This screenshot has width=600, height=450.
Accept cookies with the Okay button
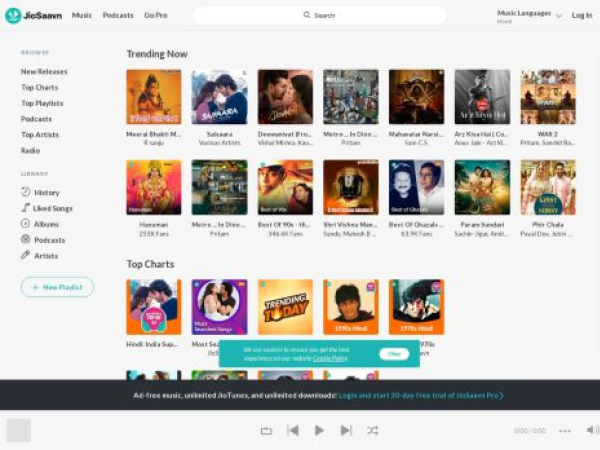pyautogui.click(x=394, y=354)
